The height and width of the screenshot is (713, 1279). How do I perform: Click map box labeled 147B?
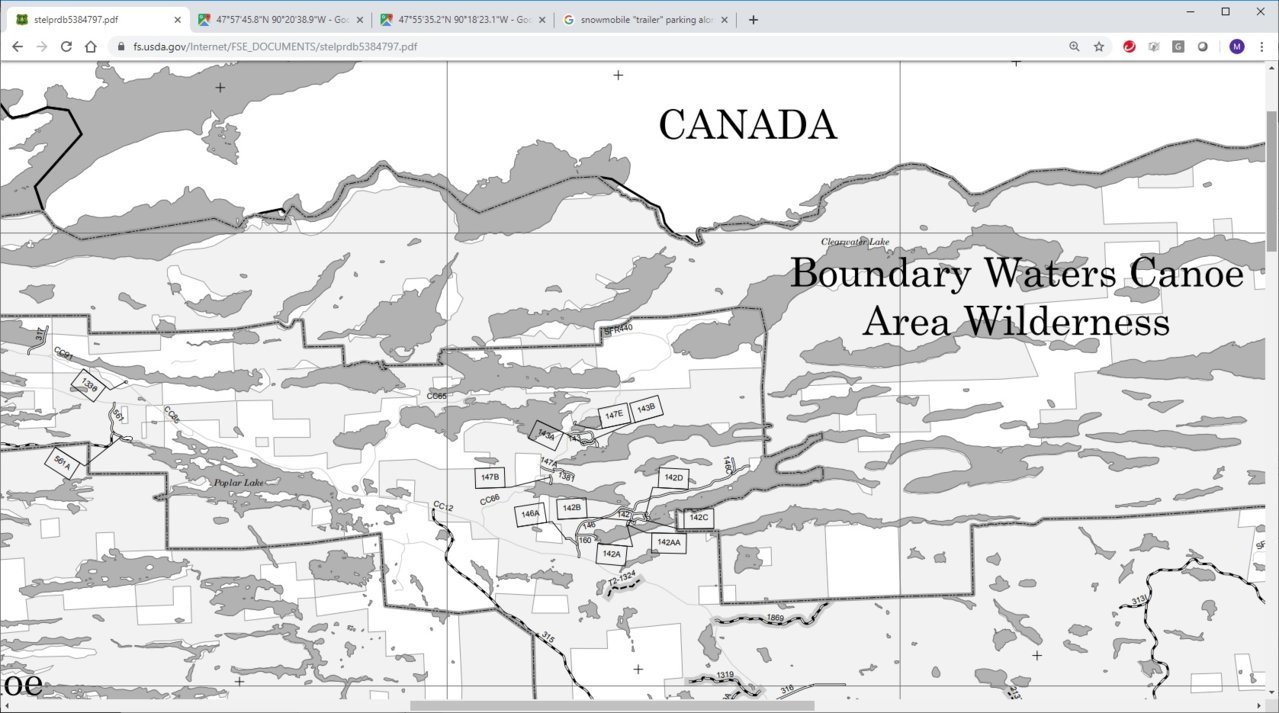tap(490, 478)
